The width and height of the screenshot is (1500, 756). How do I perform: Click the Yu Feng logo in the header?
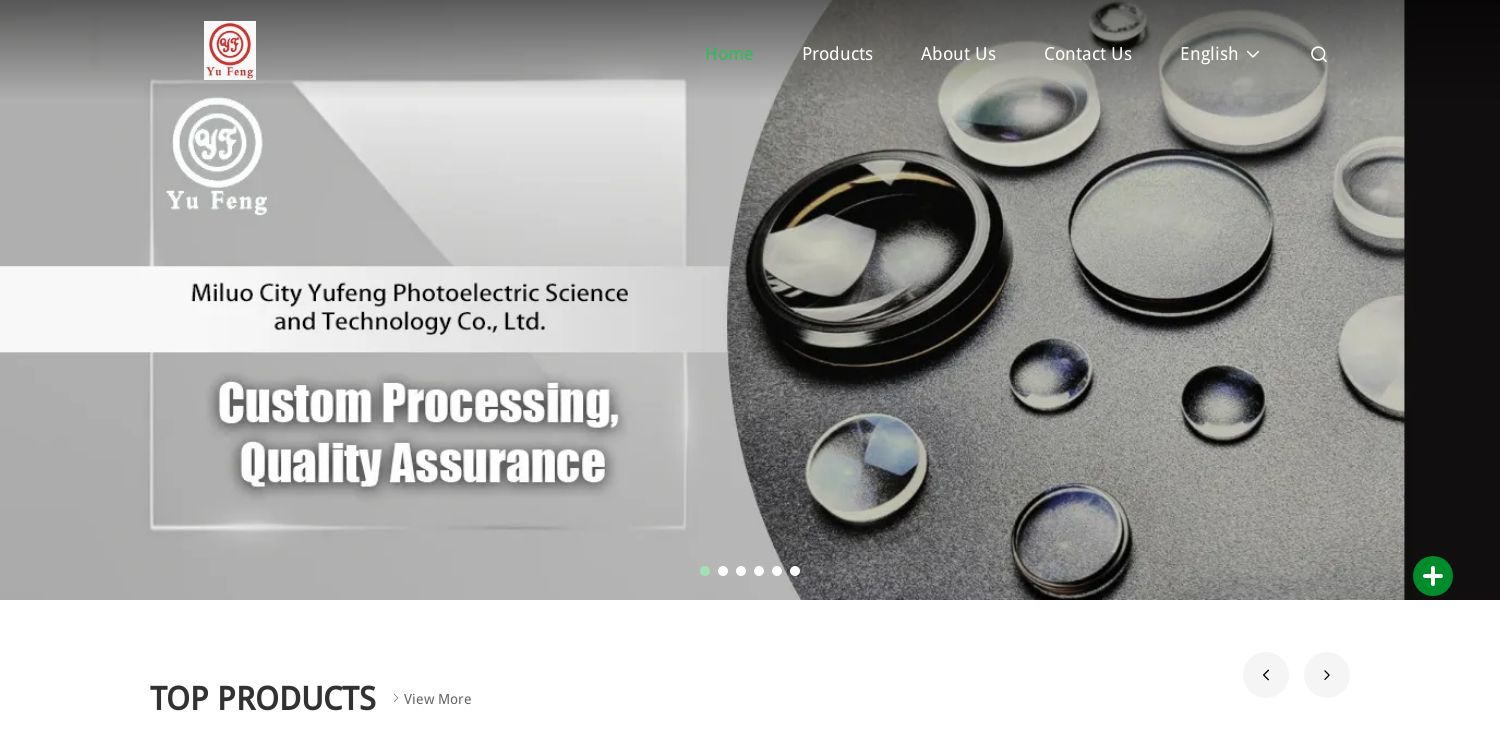point(230,50)
